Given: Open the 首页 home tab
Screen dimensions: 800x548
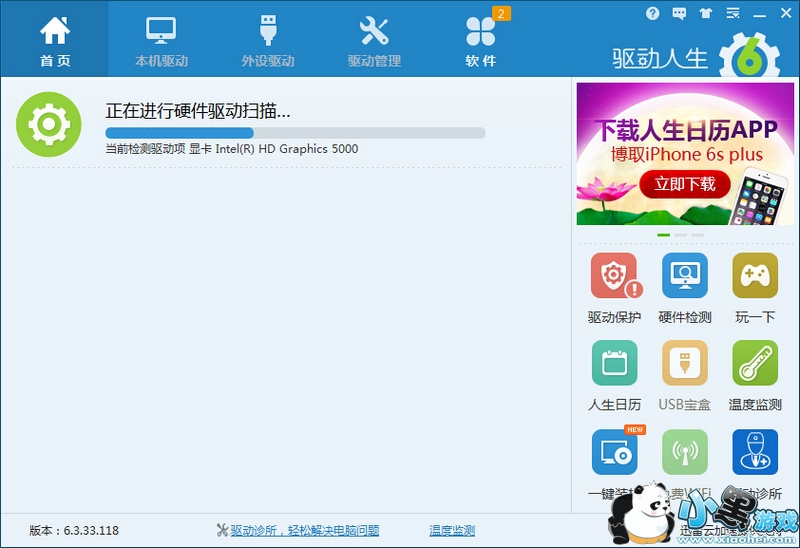Looking at the screenshot, I should pos(55,39).
